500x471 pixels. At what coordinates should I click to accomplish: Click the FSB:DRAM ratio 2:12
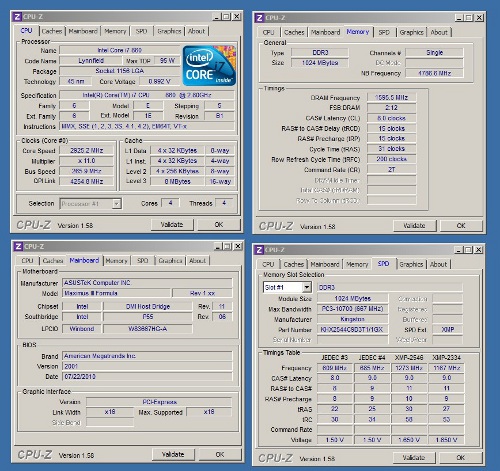(x=391, y=108)
